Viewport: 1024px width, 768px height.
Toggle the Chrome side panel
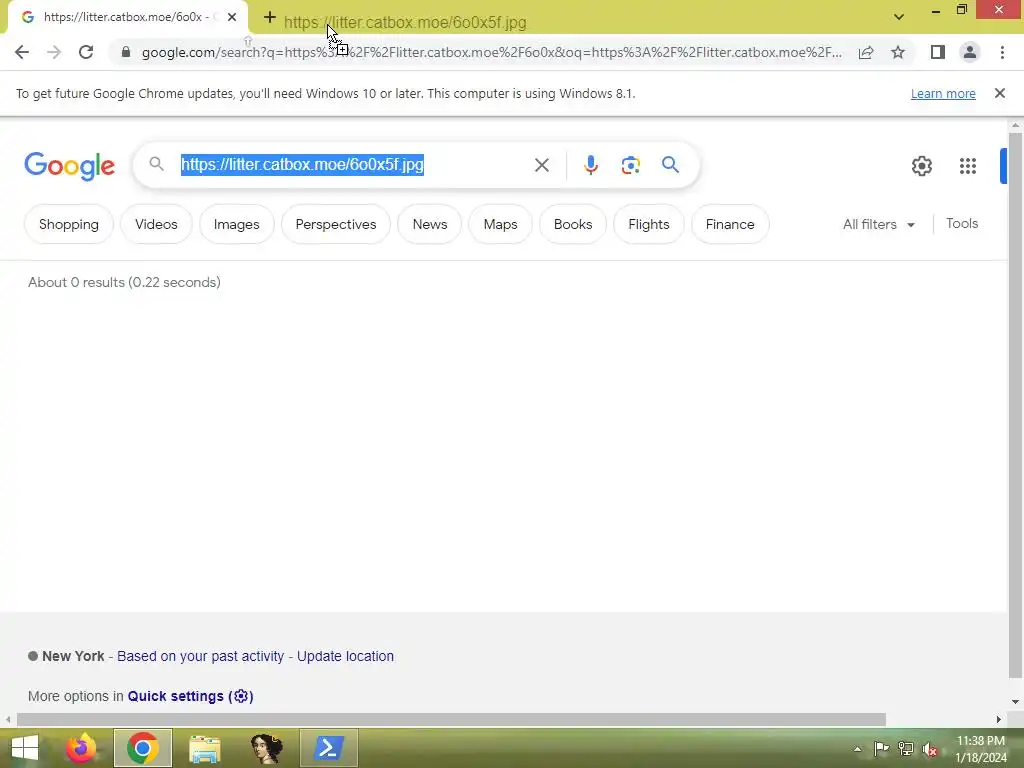coord(938,52)
